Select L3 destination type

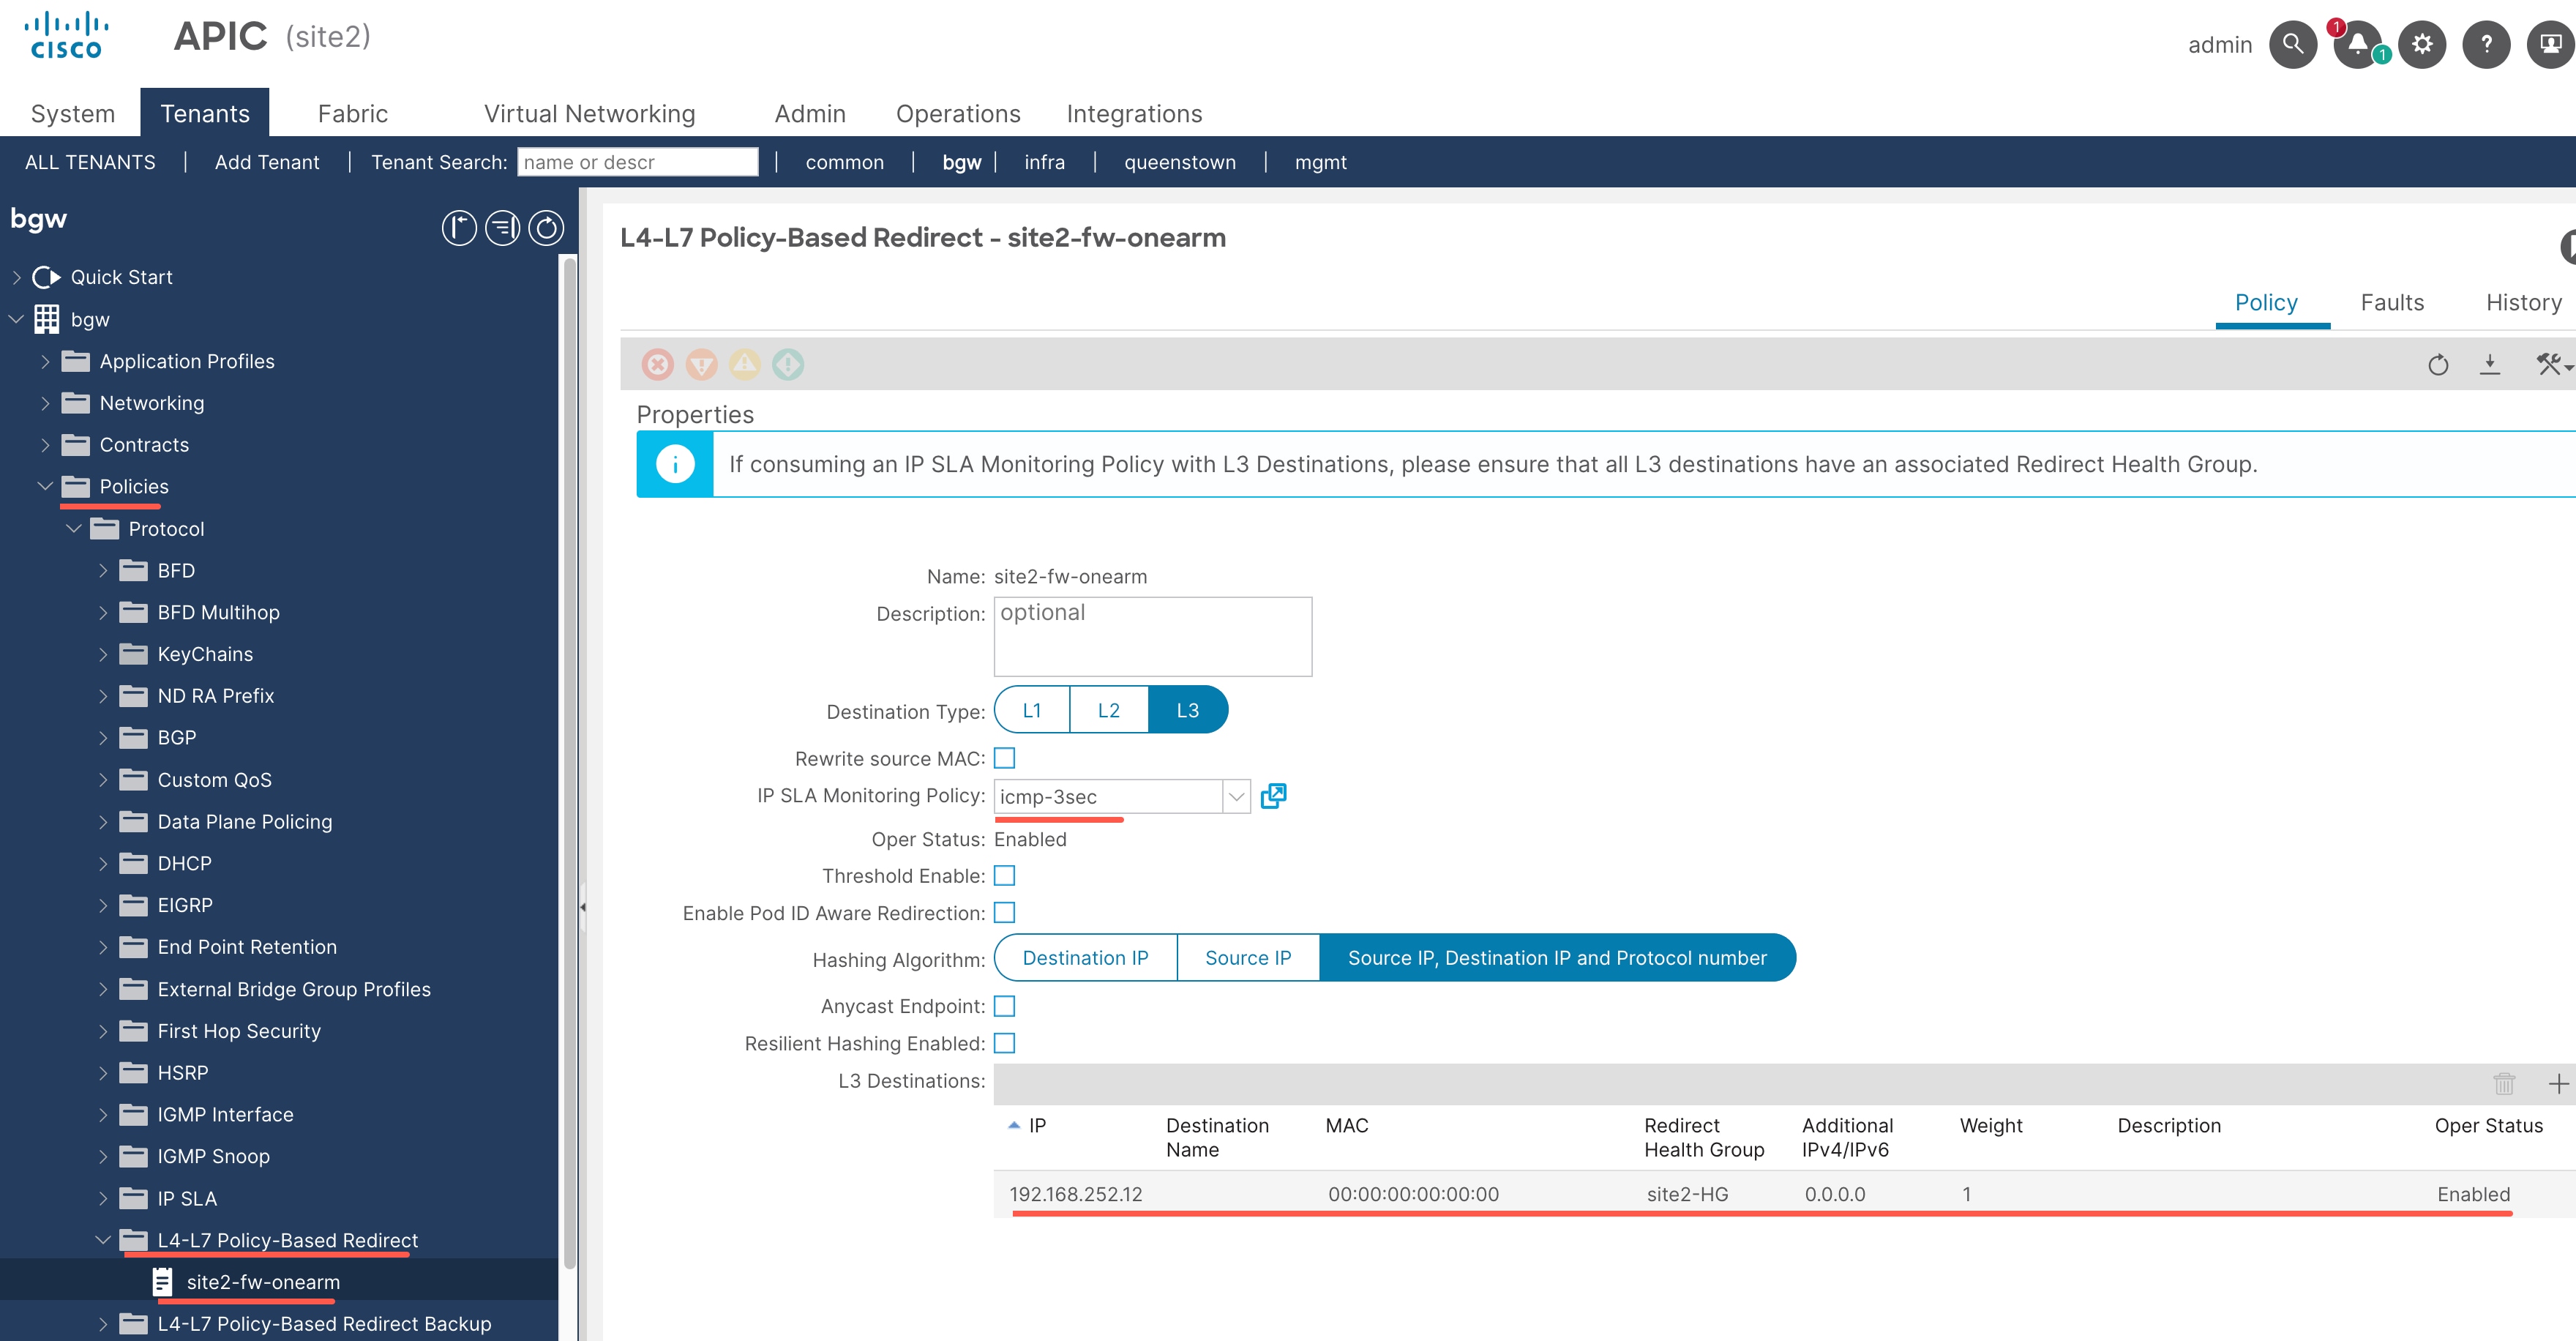pos(1188,710)
